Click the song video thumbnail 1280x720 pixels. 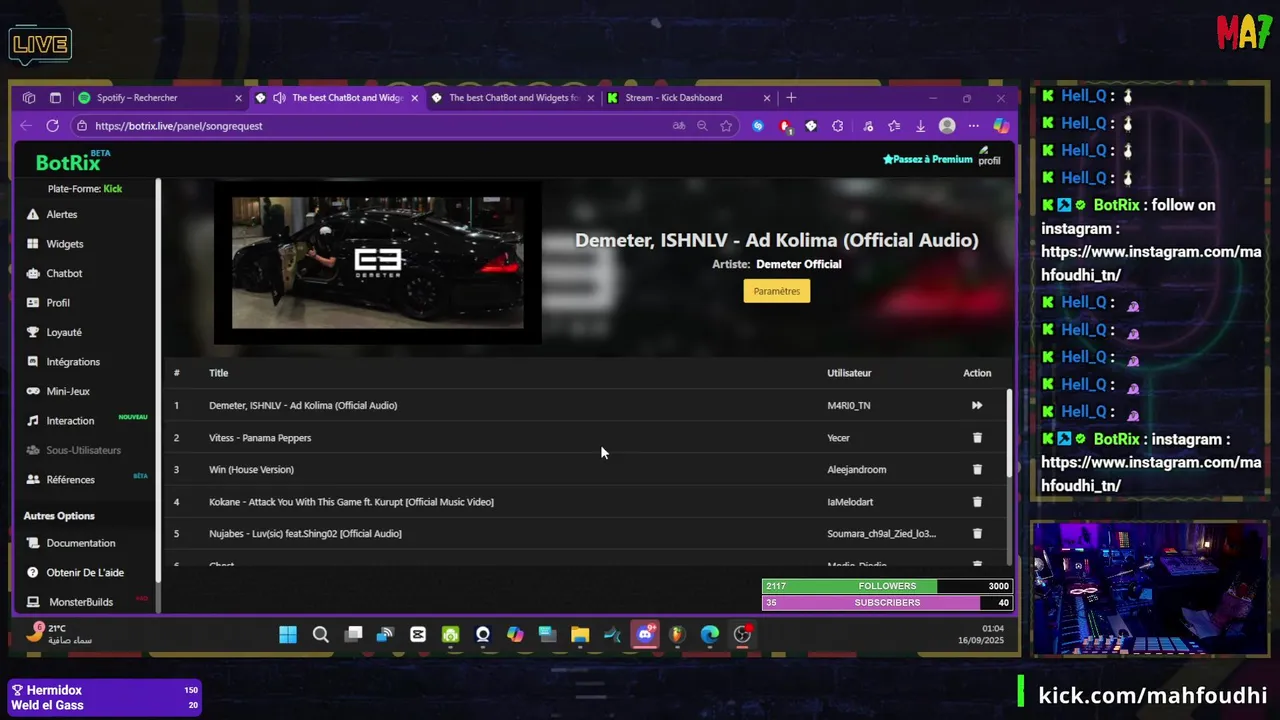(377, 262)
